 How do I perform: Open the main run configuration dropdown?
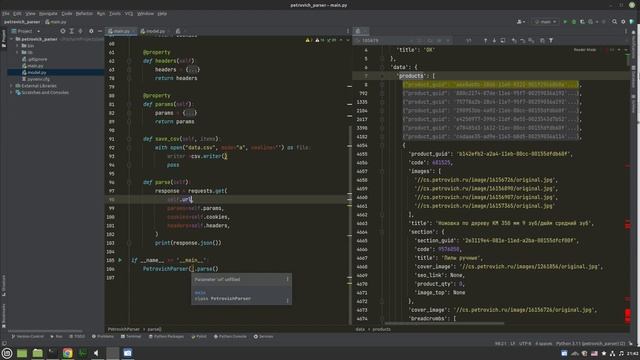(x=546, y=22)
